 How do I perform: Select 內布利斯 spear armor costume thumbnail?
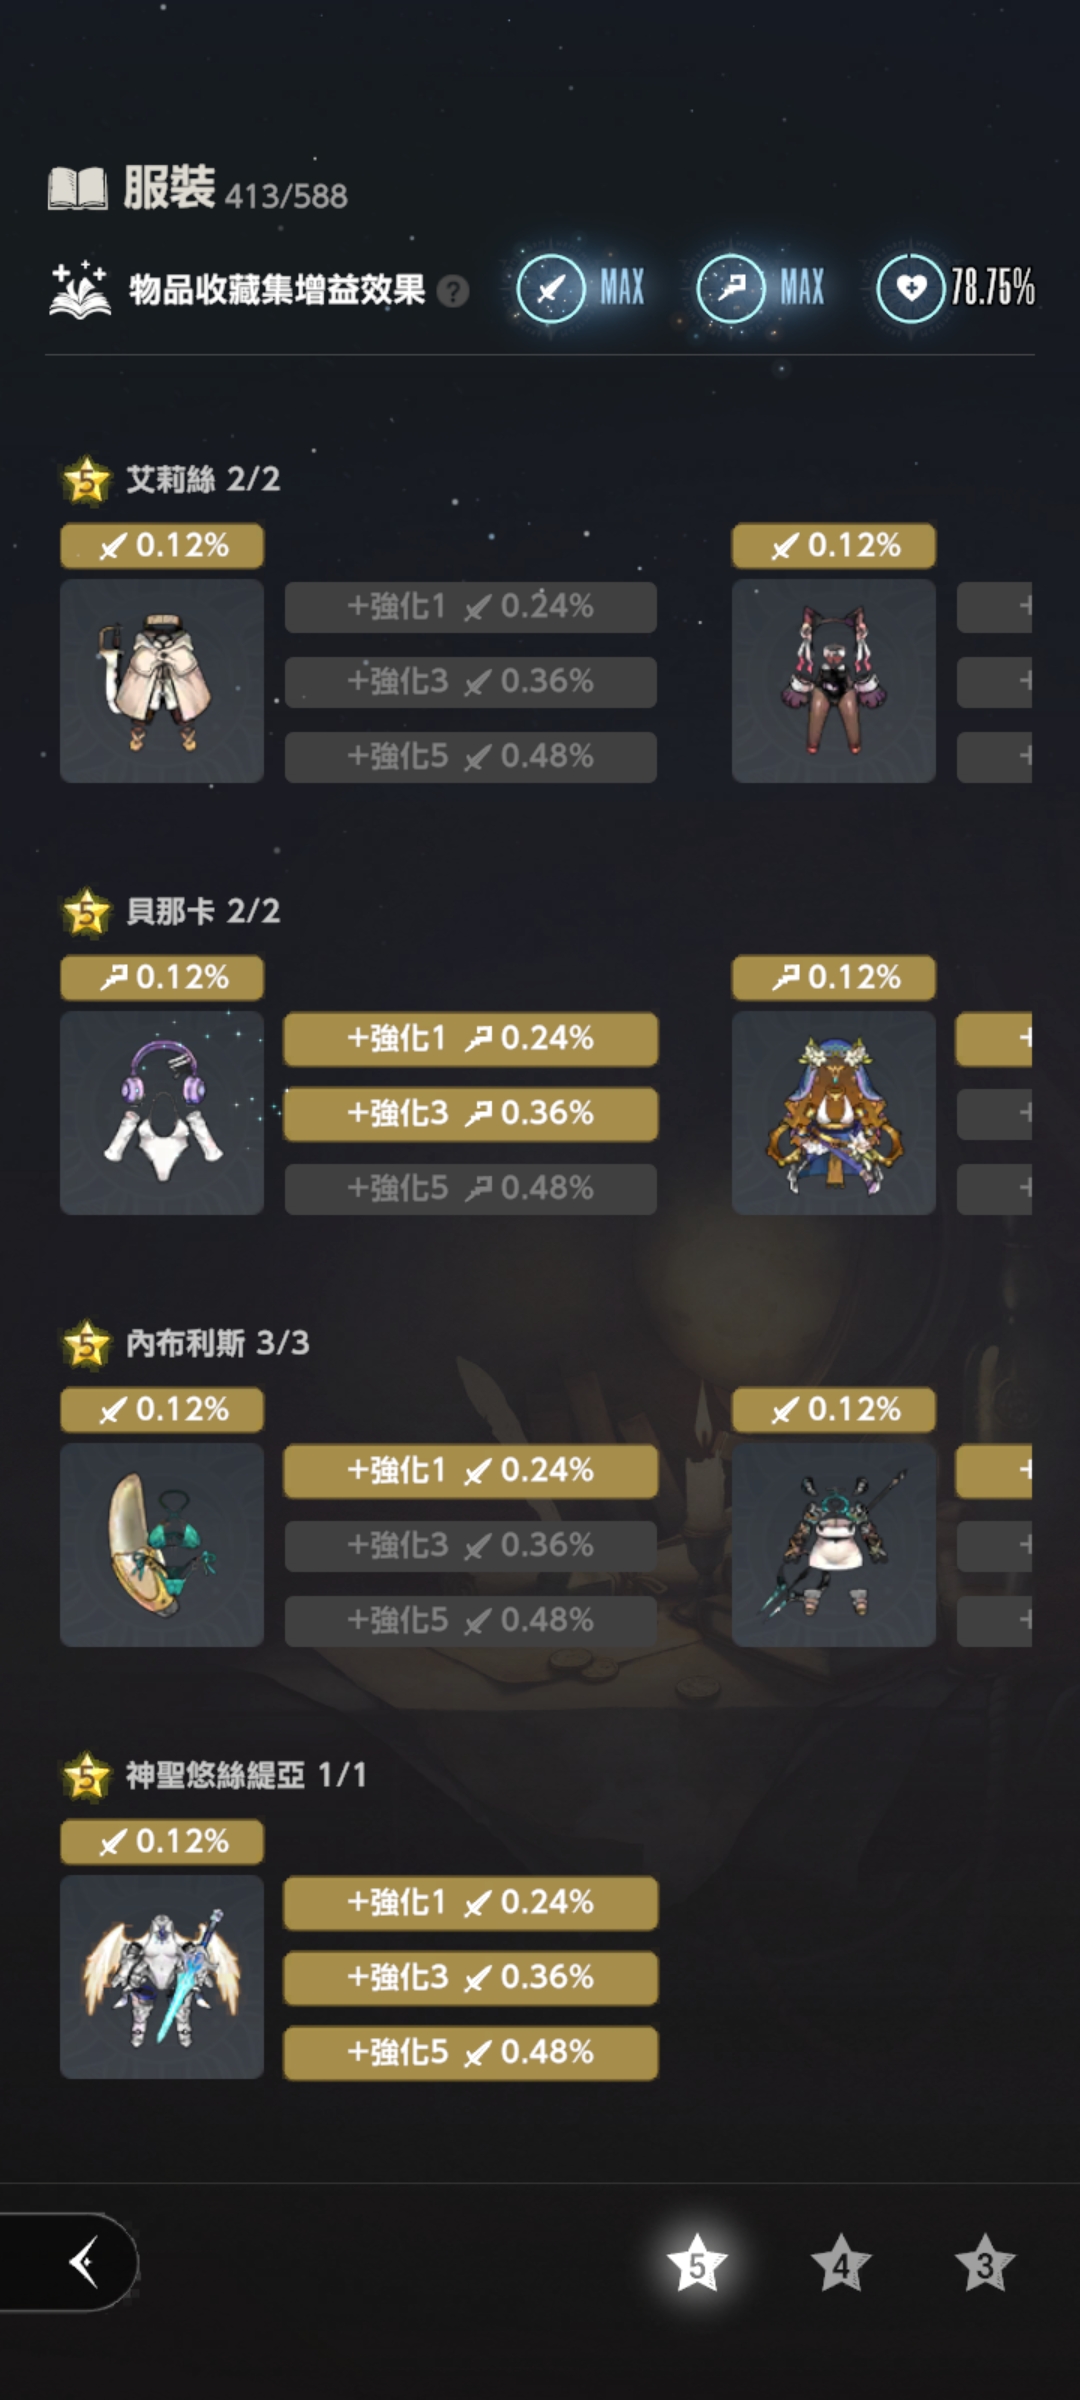(834, 1545)
